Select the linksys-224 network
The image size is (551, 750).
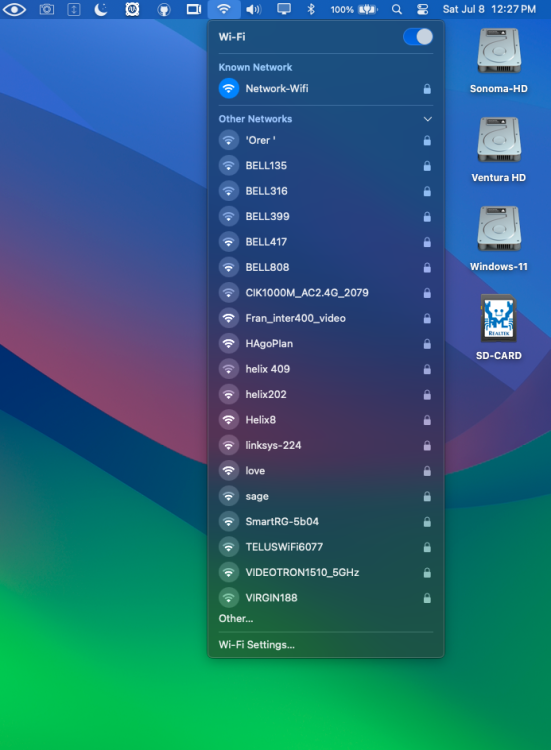[x=326, y=445]
